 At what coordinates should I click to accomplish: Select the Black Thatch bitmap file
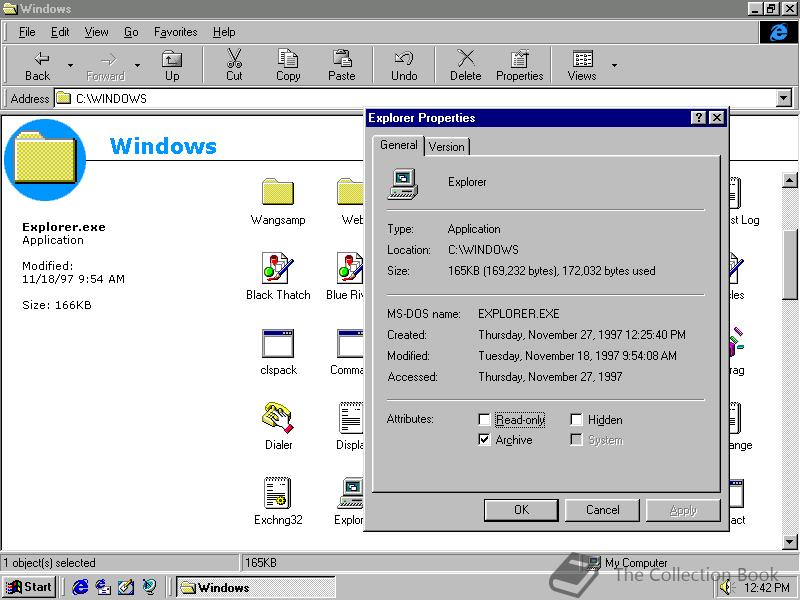point(278,276)
